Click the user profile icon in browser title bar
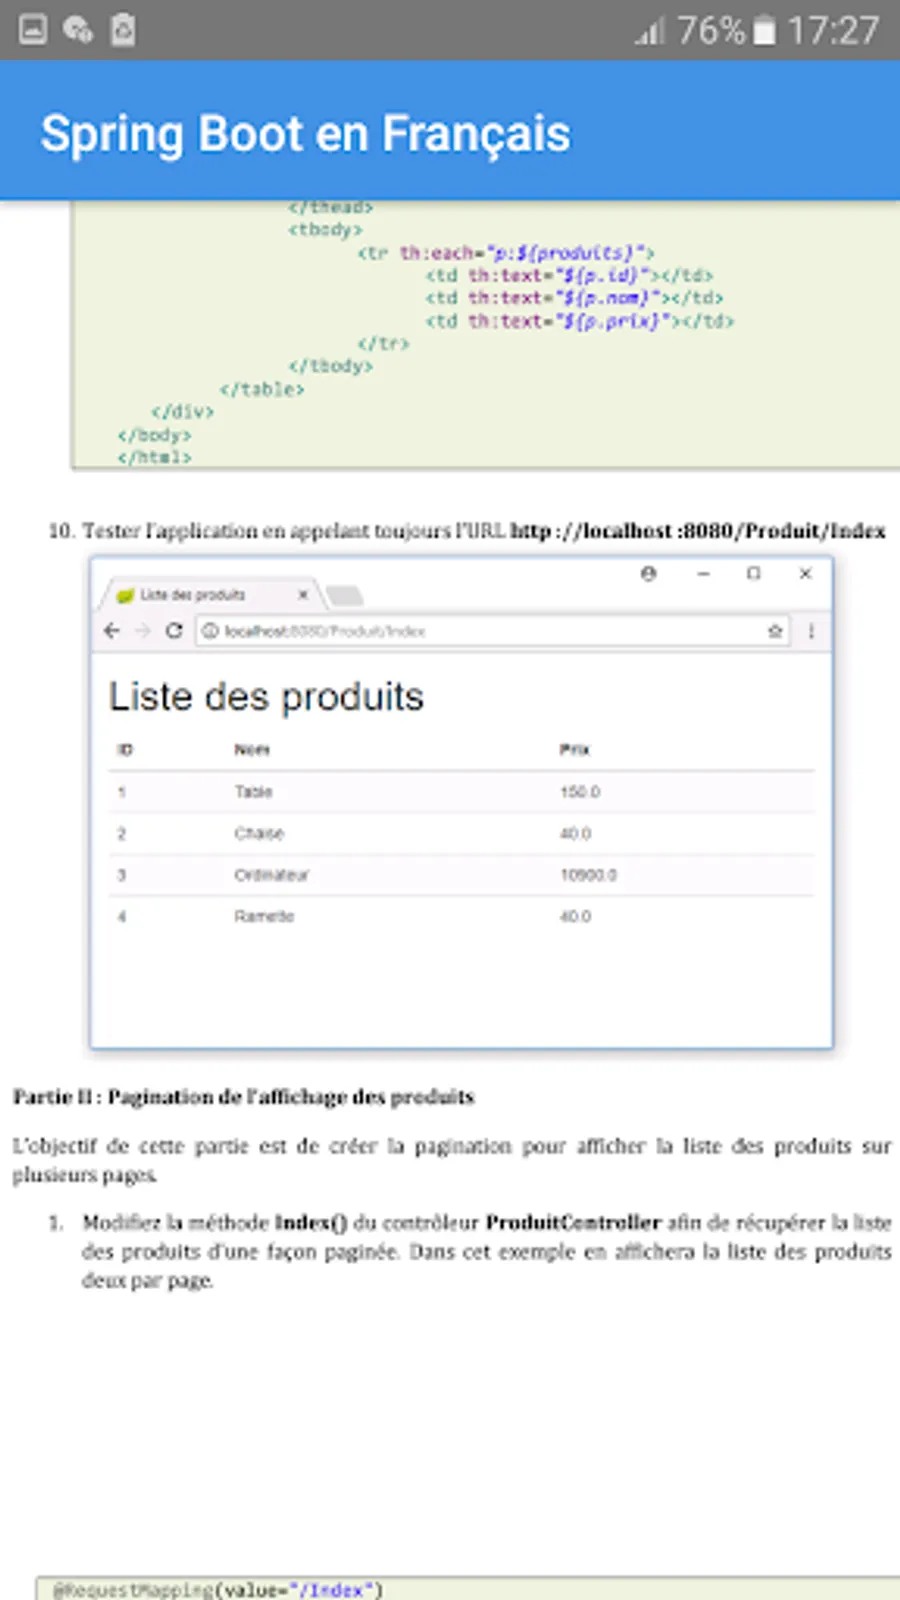The width and height of the screenshot is (900, 1600). coord(648,574)
